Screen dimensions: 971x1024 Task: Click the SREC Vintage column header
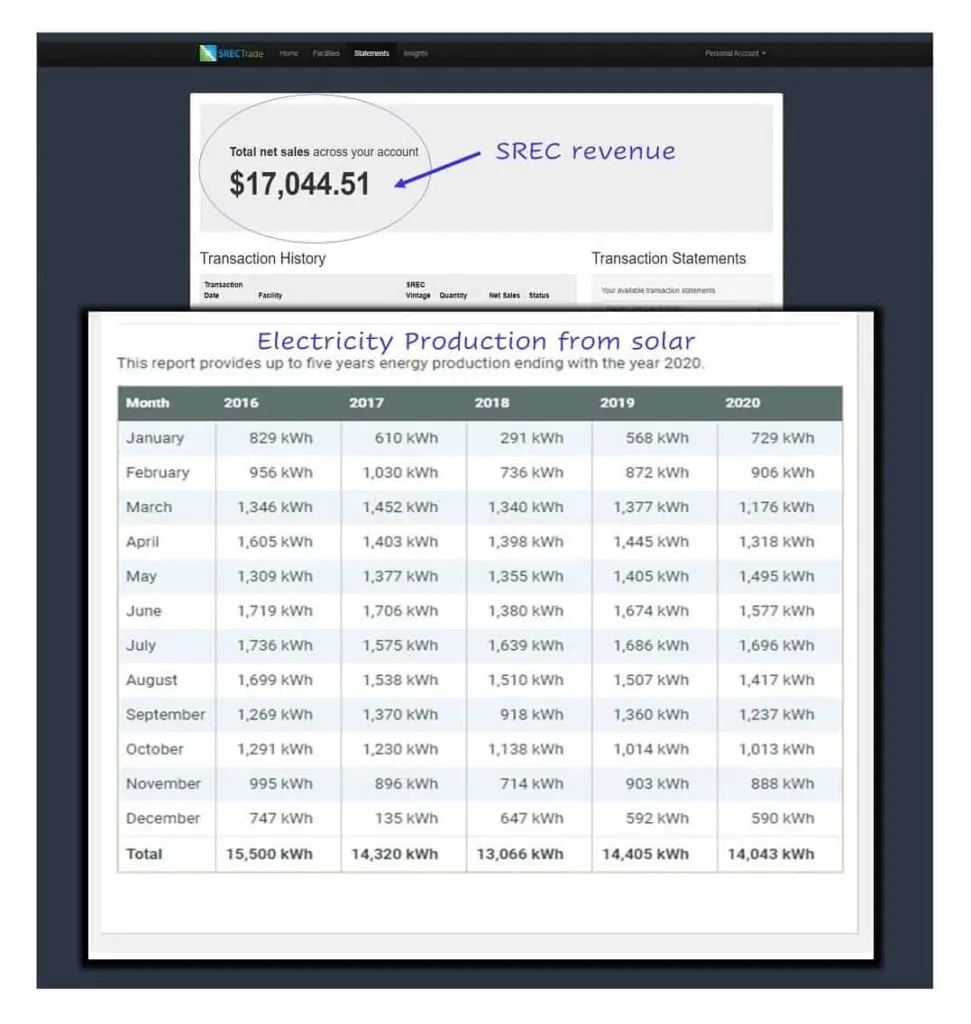(417, 290)
